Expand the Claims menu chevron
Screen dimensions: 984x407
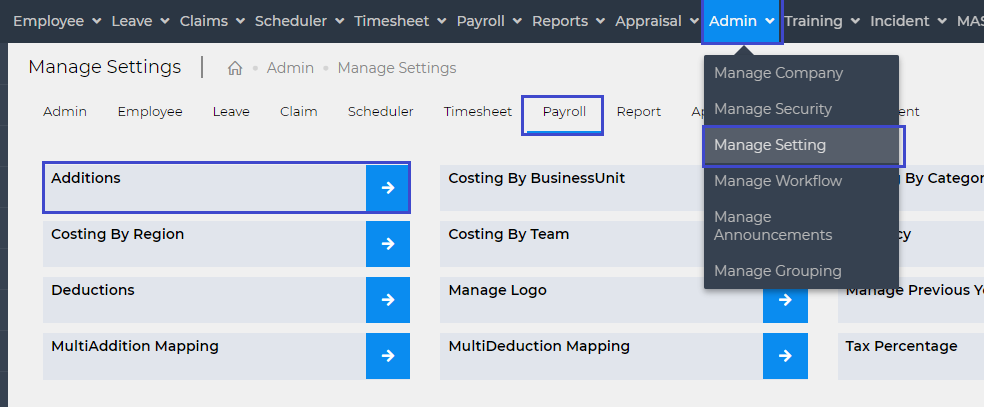(240, 21)
